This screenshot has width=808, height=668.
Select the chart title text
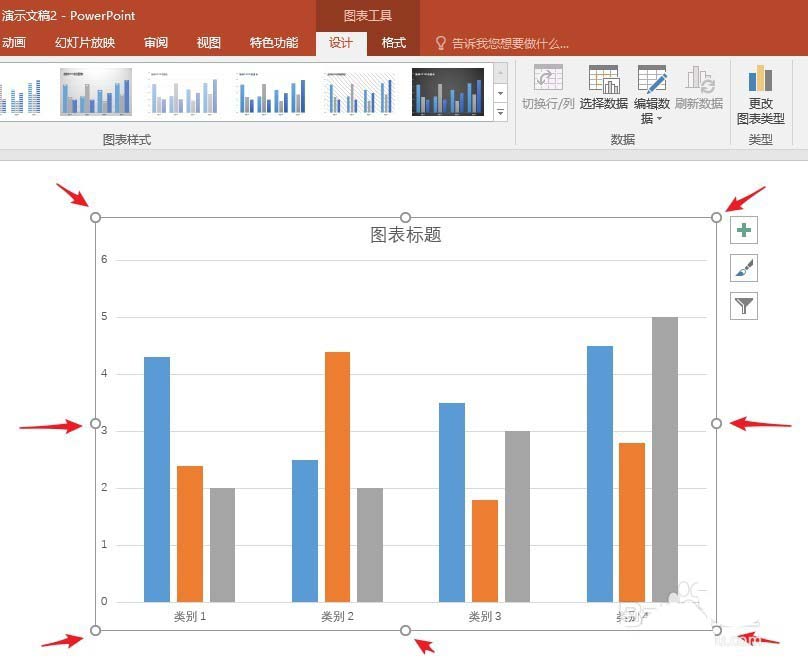click(406, 235)
